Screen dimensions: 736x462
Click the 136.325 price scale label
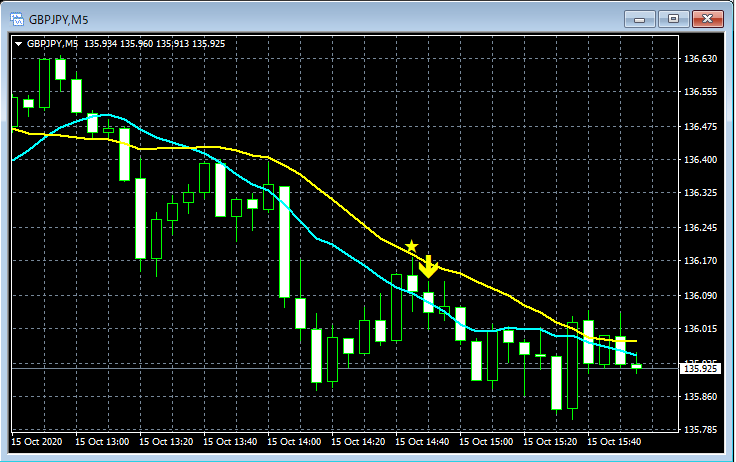[700, 192]
